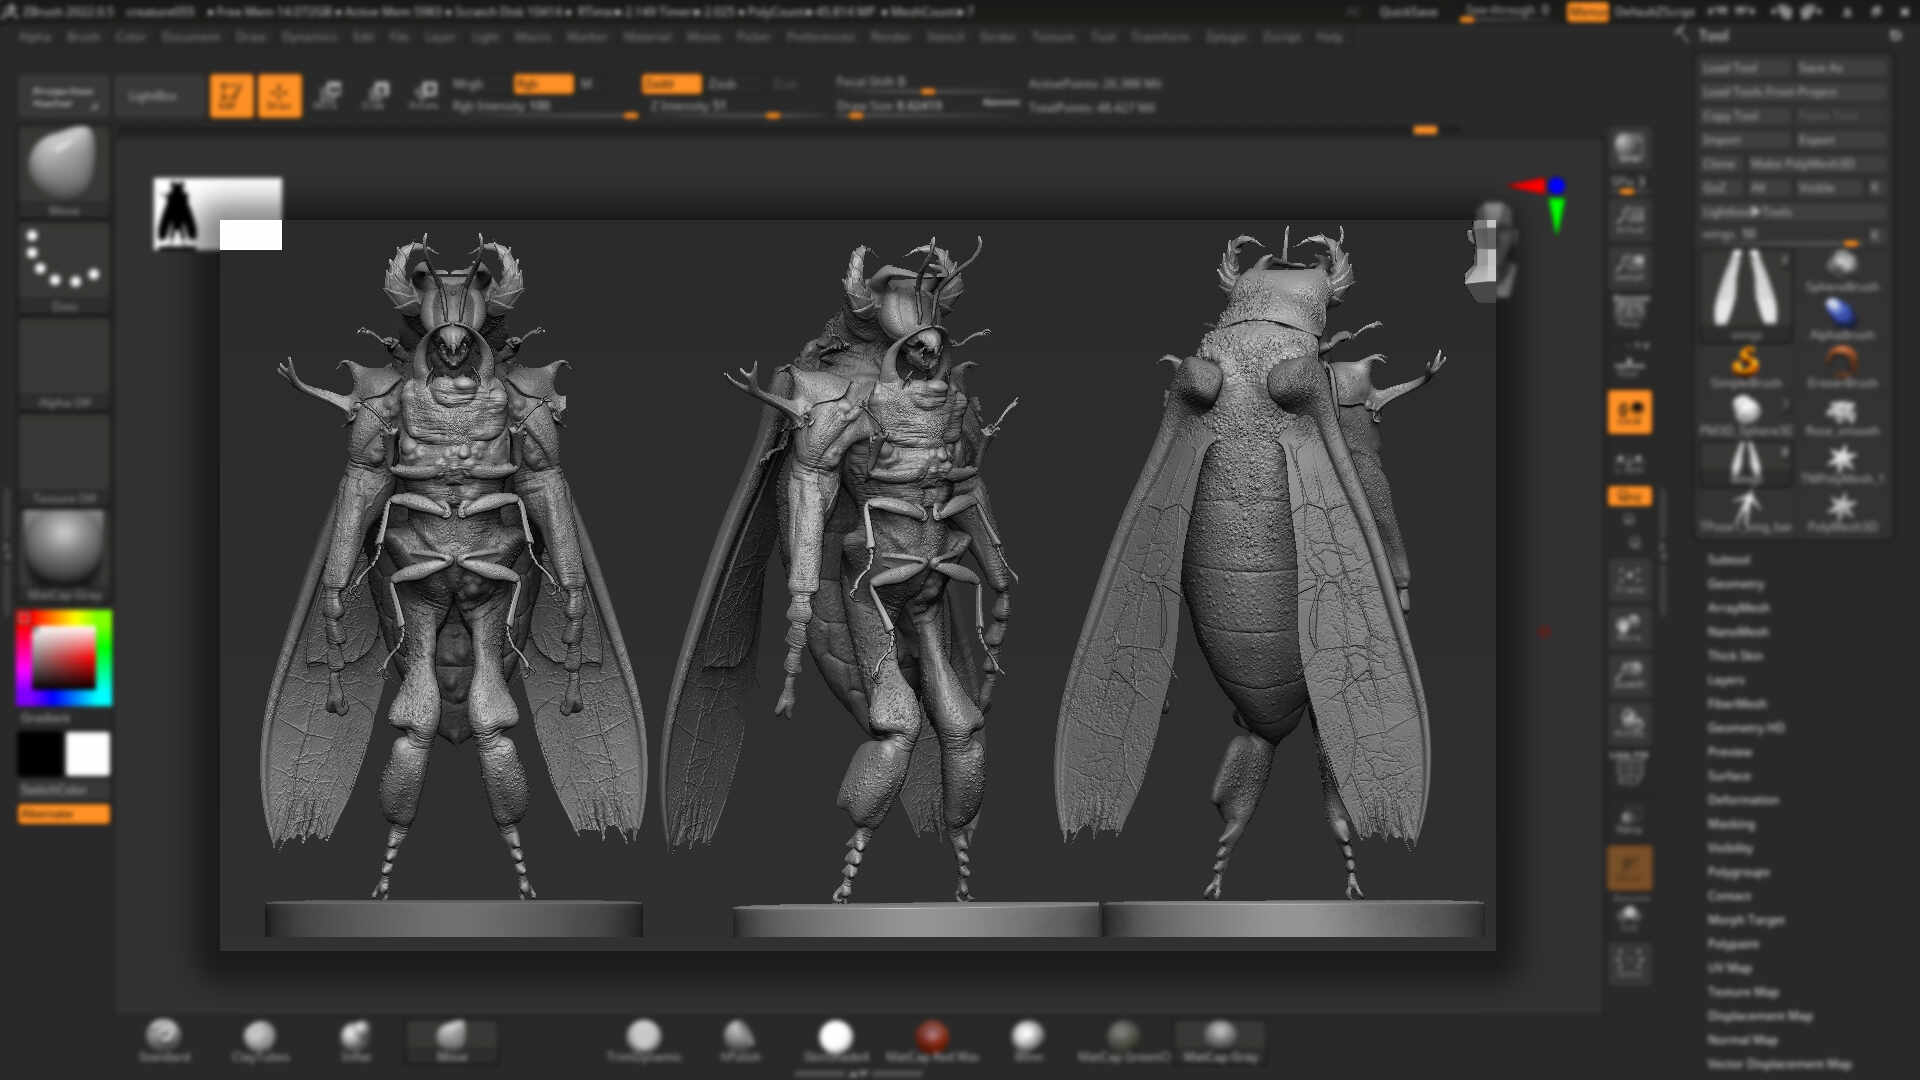1920x1080 pixels.
Task: Open the Document menu
Action: [190, 36]
